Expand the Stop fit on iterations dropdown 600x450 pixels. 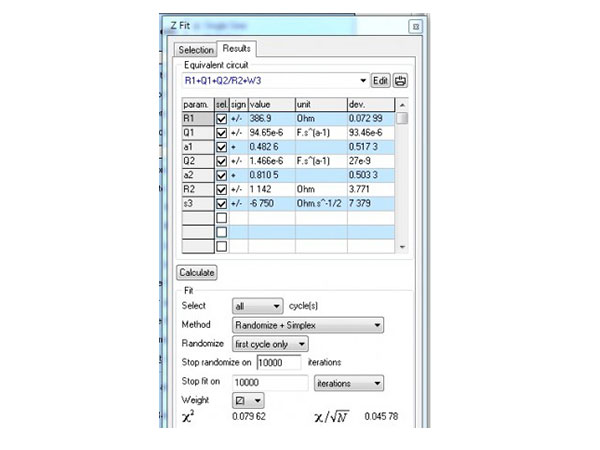tap(376, 382)
